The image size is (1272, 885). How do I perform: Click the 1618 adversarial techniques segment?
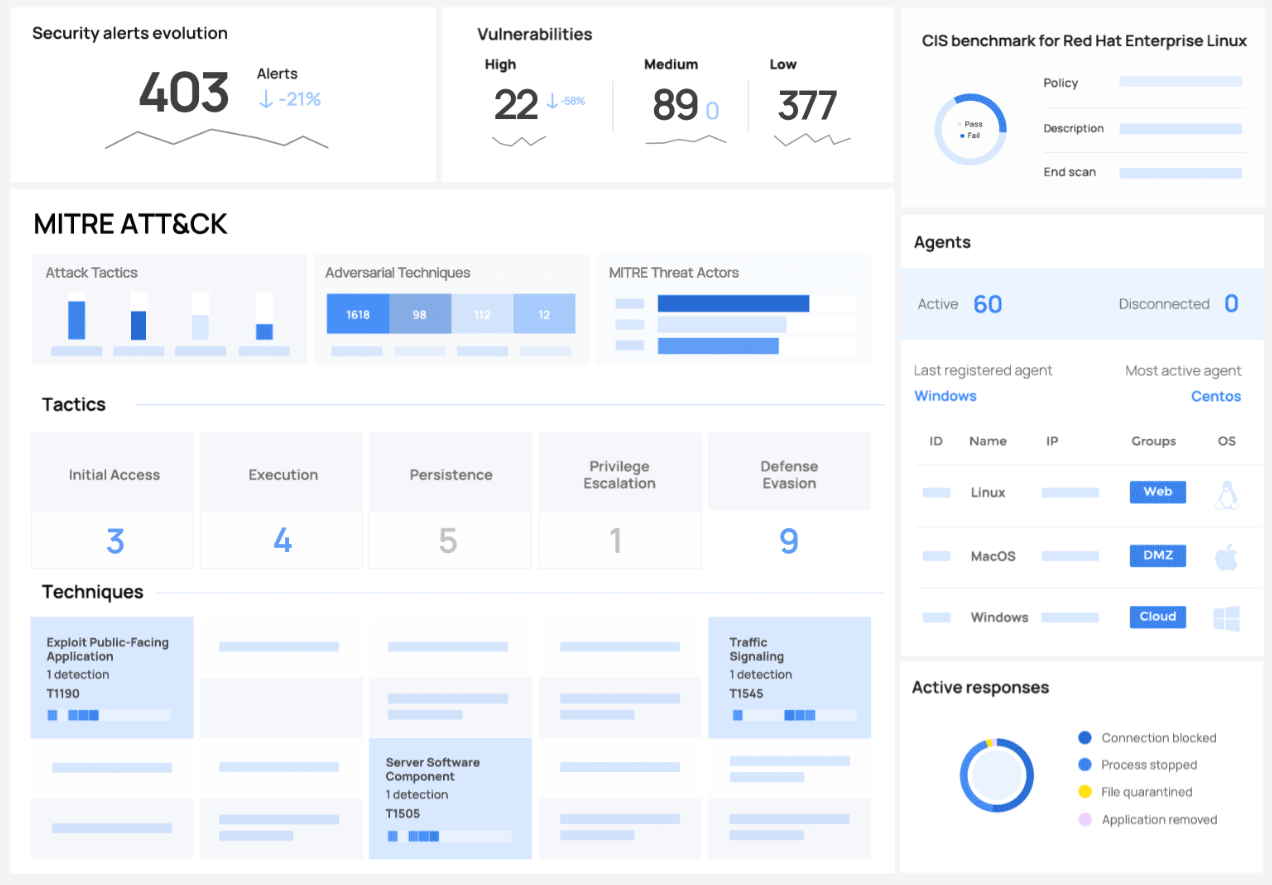(x=358, y=314)
